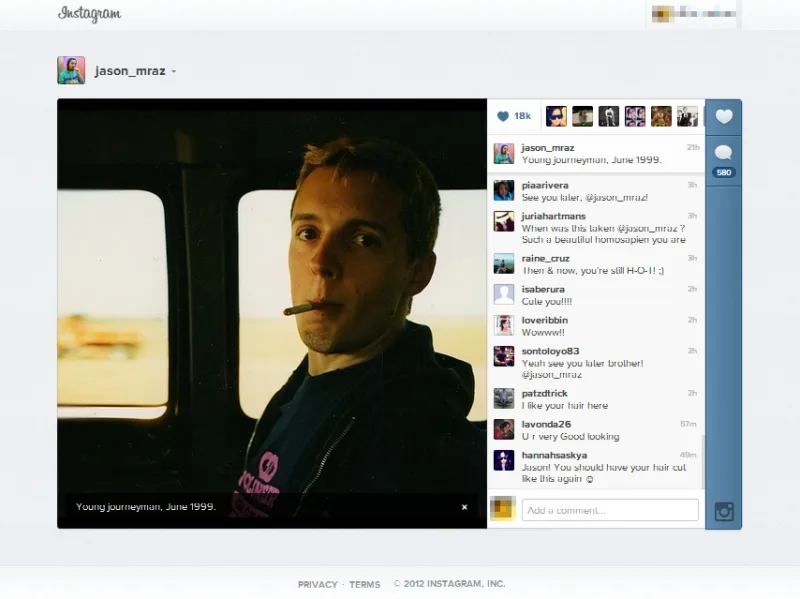Click the comment bubble icon in sidebar
The image size is (800, 599).
pos(724,153)
